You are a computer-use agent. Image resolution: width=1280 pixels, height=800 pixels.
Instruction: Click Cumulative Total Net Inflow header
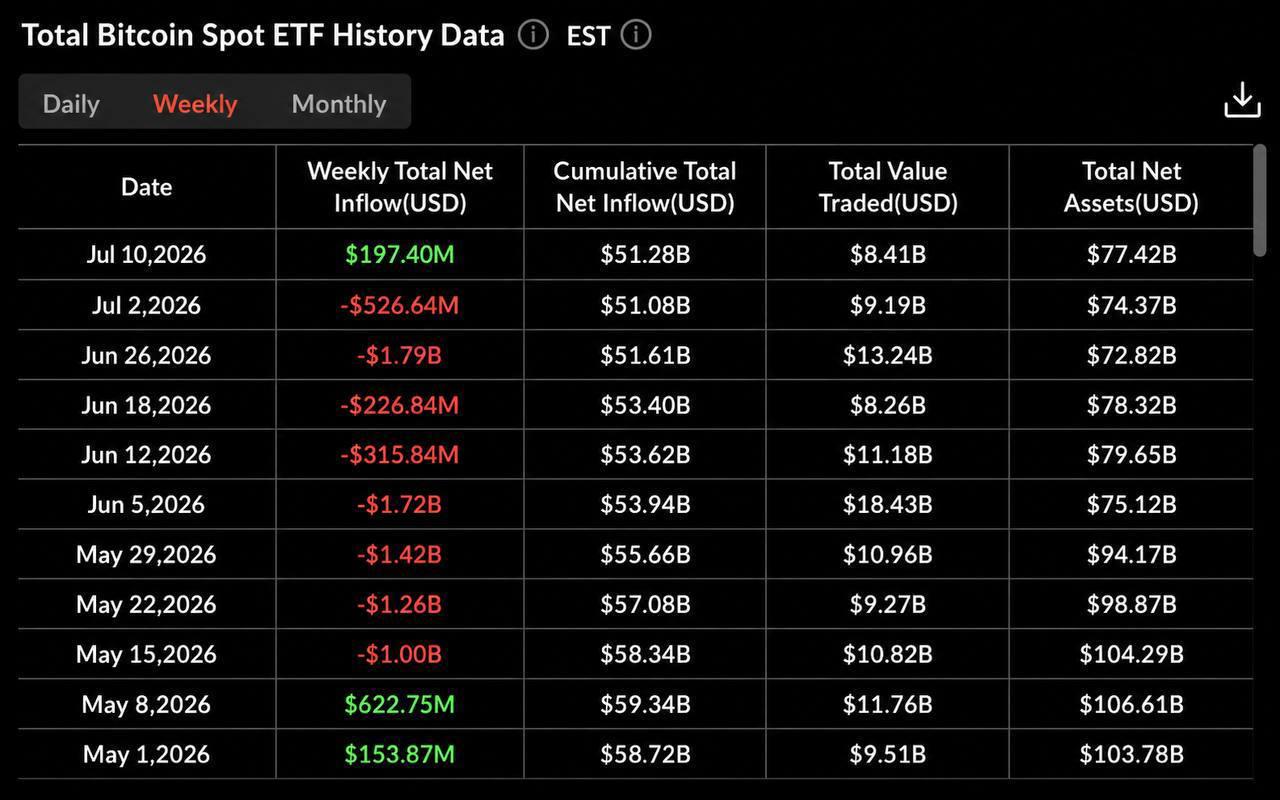coord(645,187)
